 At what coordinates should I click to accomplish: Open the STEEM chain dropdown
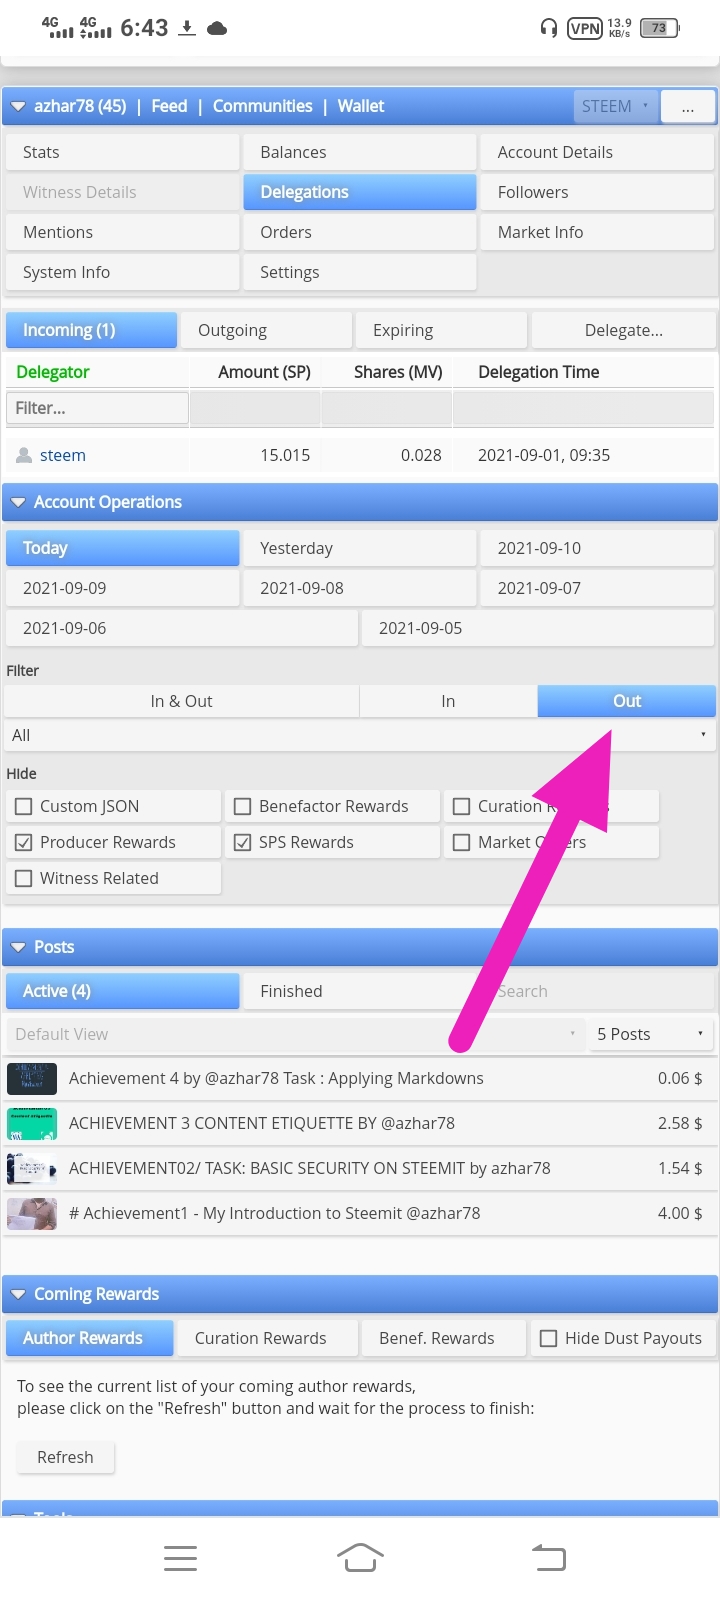click(x=616, y=106)
